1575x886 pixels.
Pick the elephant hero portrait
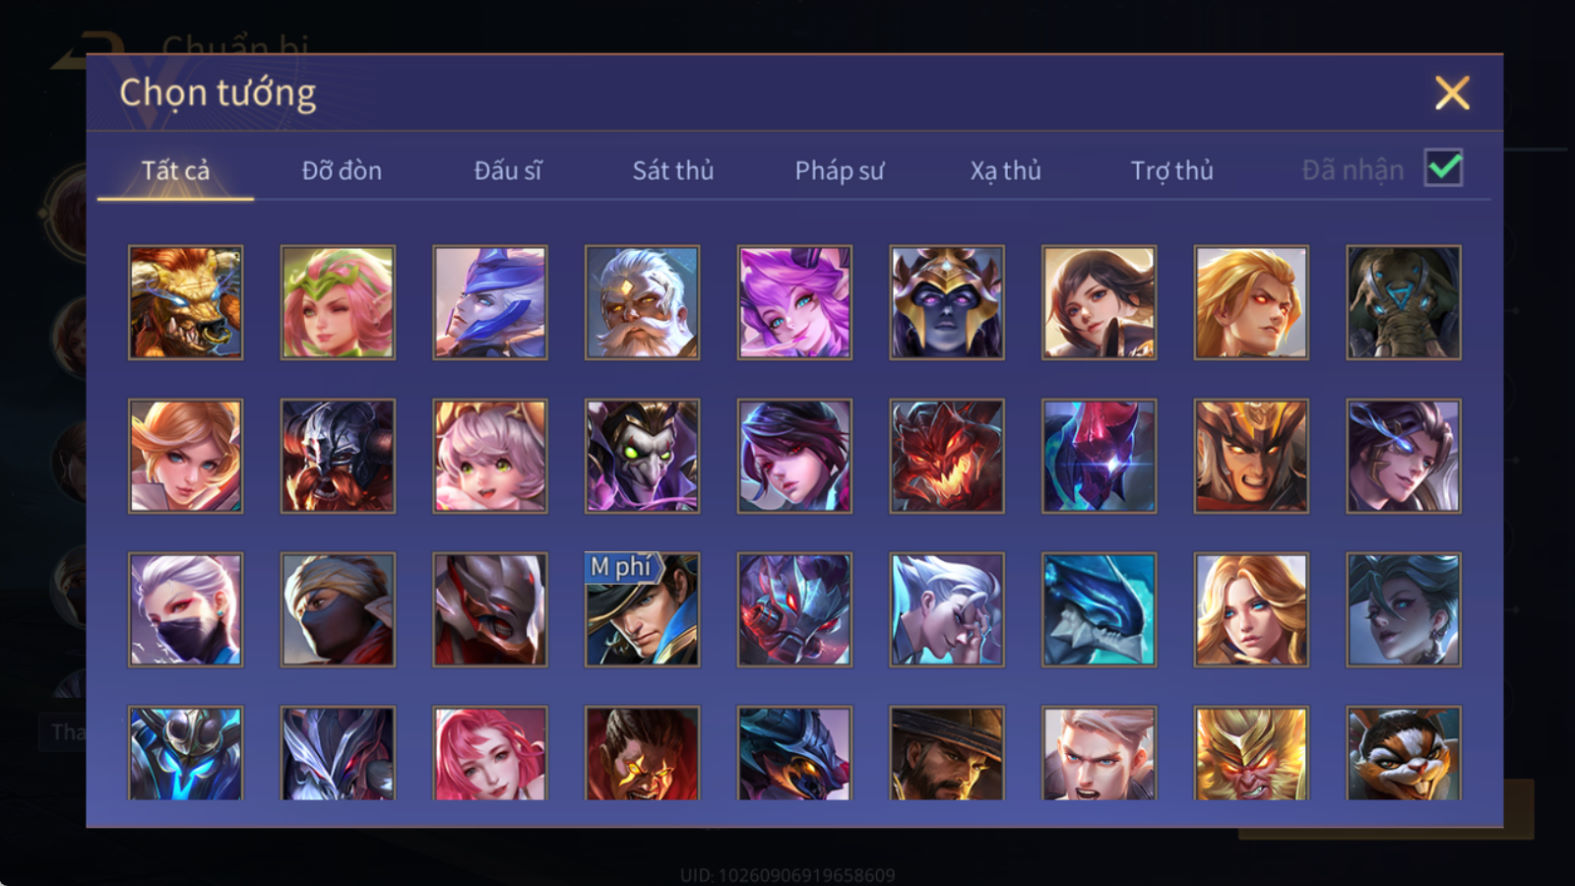tap(1403, 302)
